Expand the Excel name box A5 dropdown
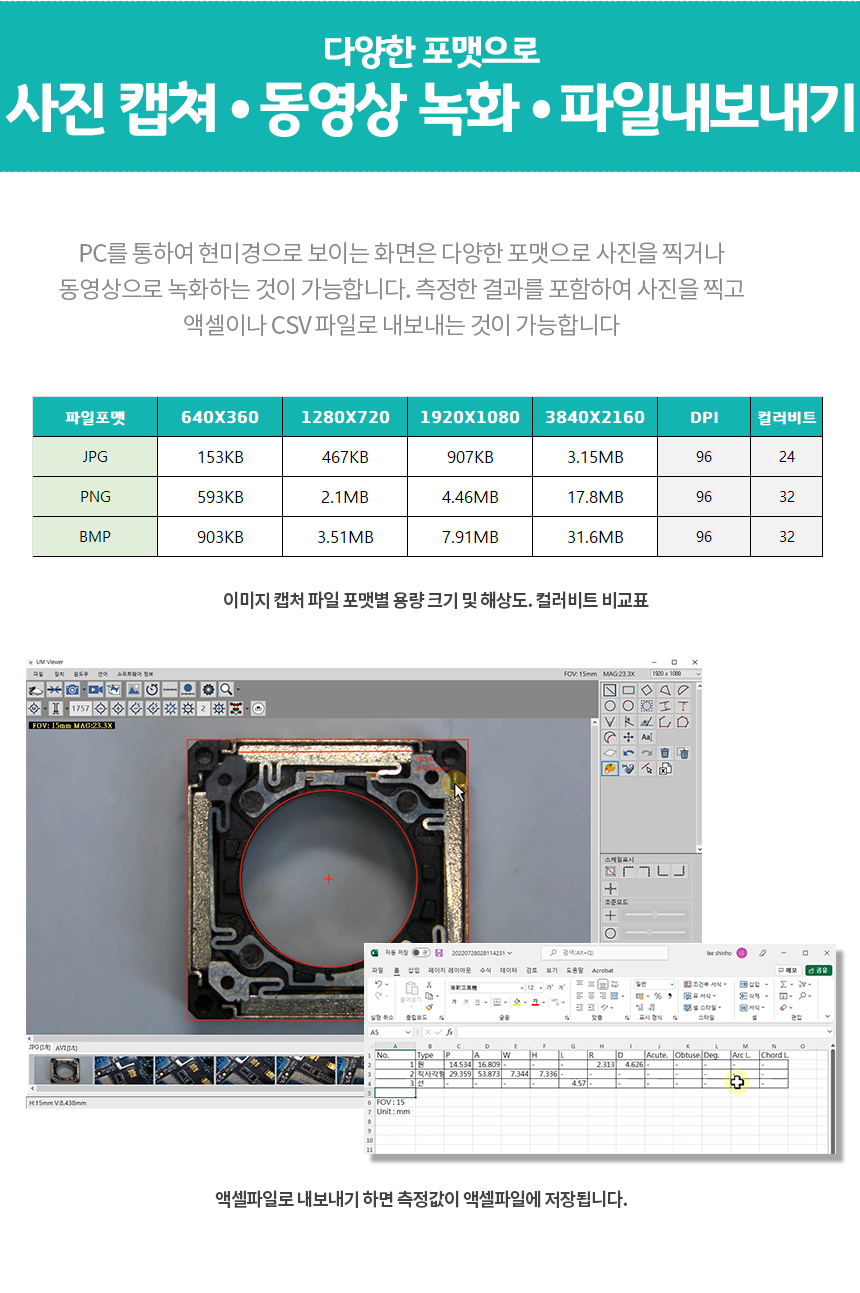 [408, 1031]
